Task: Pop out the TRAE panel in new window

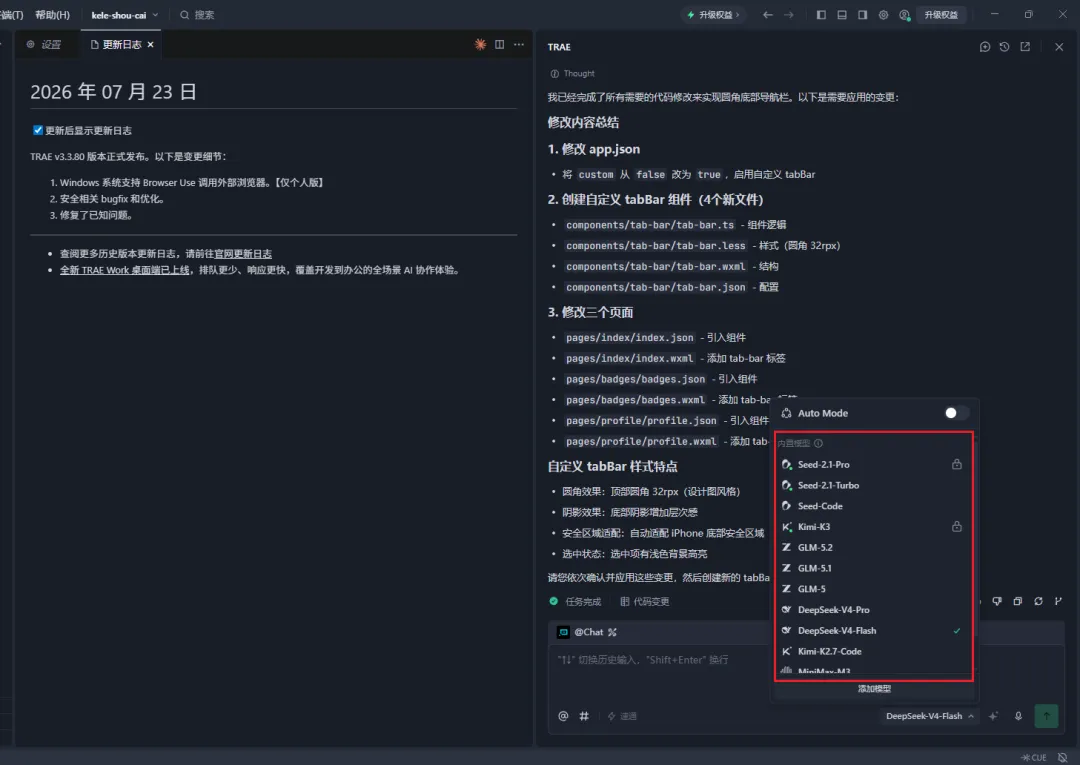Action: [x=1025, y=47]
